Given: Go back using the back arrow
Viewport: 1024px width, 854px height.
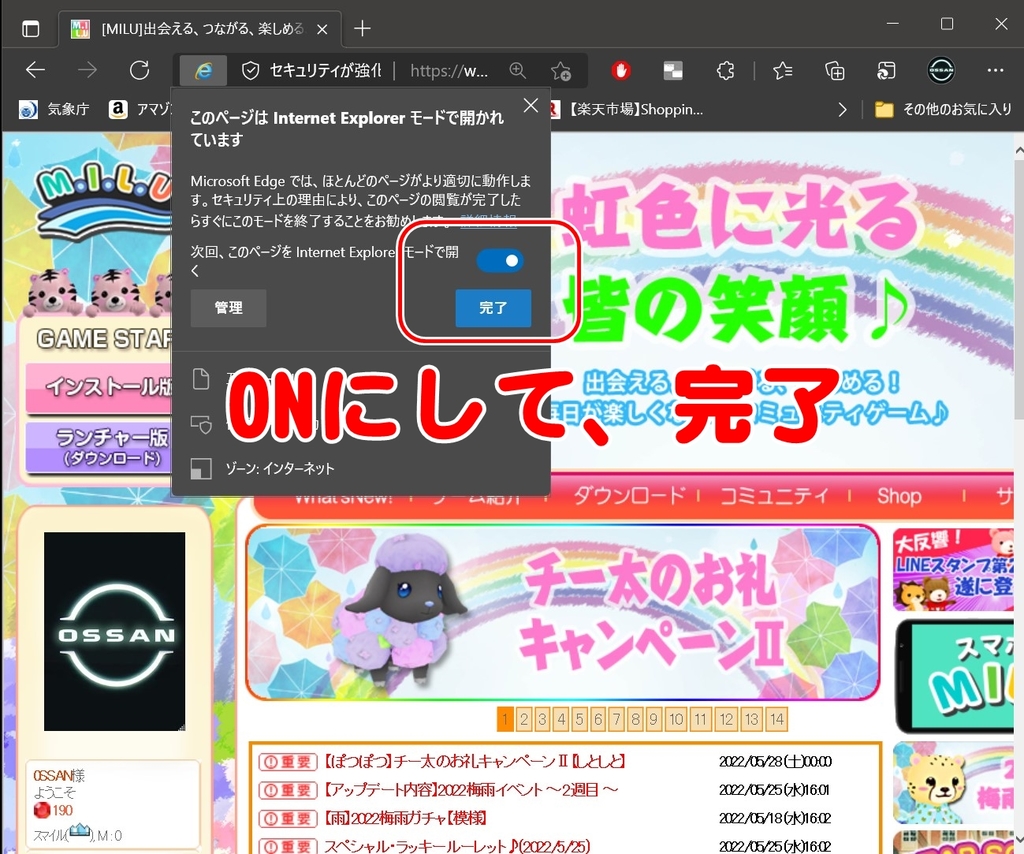Looking at the screenshot, I should pos(36,70).
